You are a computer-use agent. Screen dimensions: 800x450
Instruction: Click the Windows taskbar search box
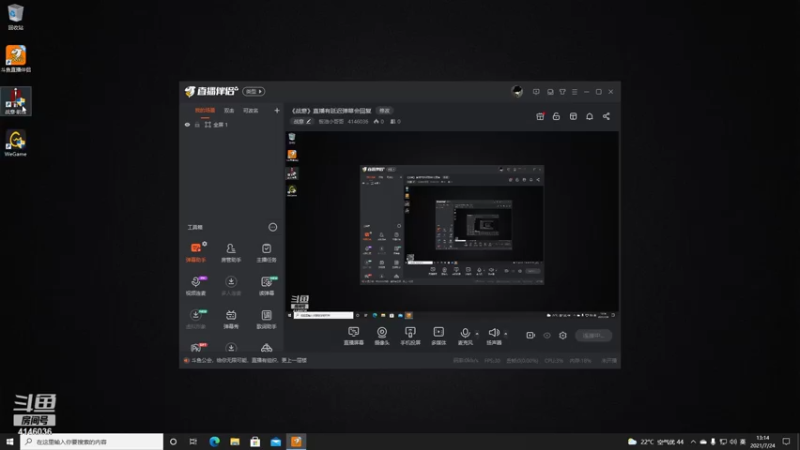pyautogui.click(x=92, y=441)
